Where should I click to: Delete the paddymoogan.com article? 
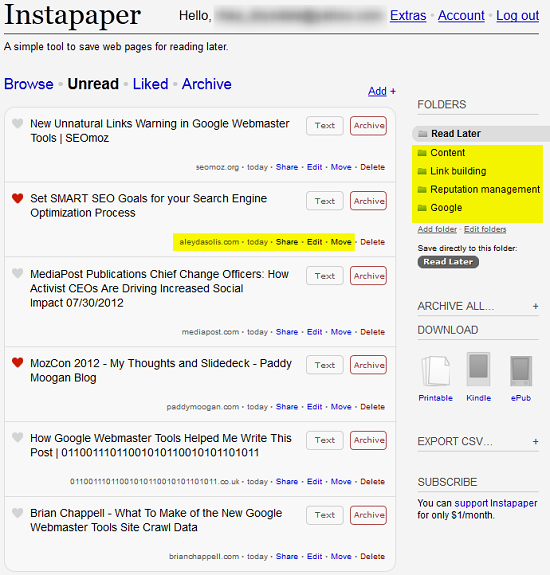(x=373, y=407)
